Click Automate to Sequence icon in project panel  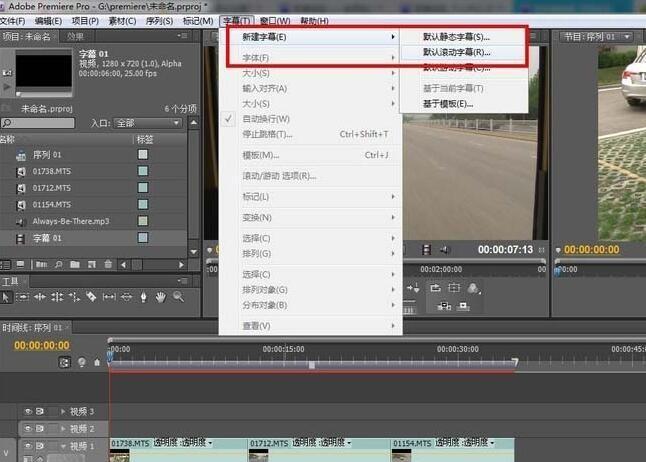click(x=41, y=265)
